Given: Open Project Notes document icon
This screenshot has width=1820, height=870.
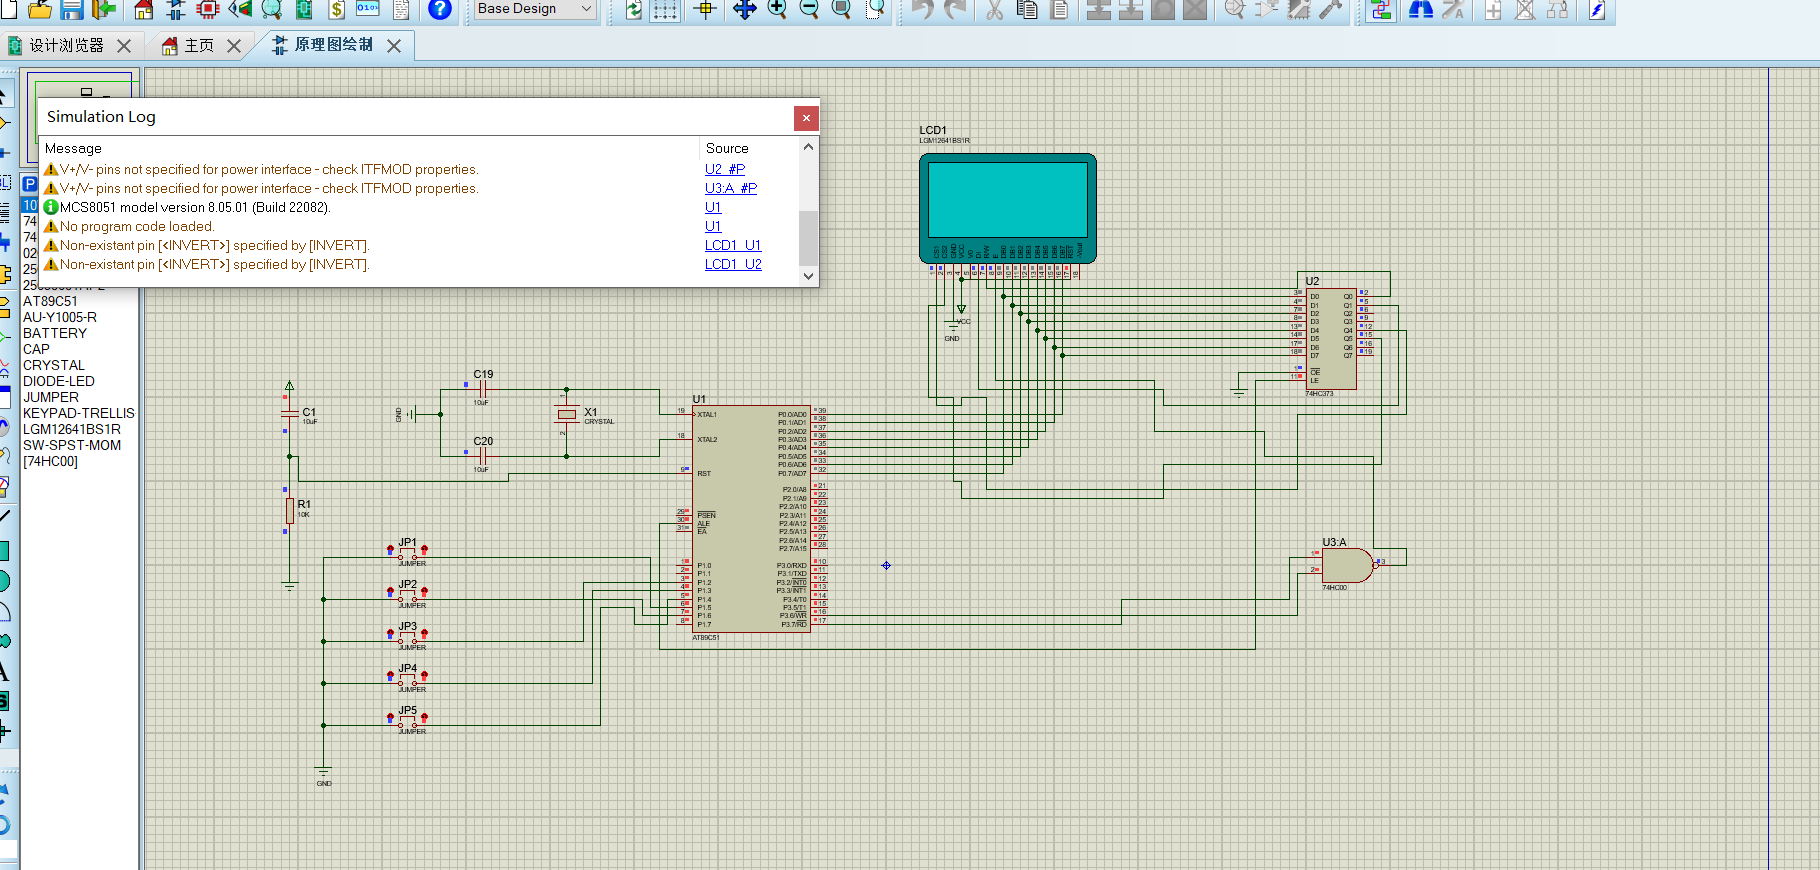Looking at the screenshot, I should [x=401, y=10].
